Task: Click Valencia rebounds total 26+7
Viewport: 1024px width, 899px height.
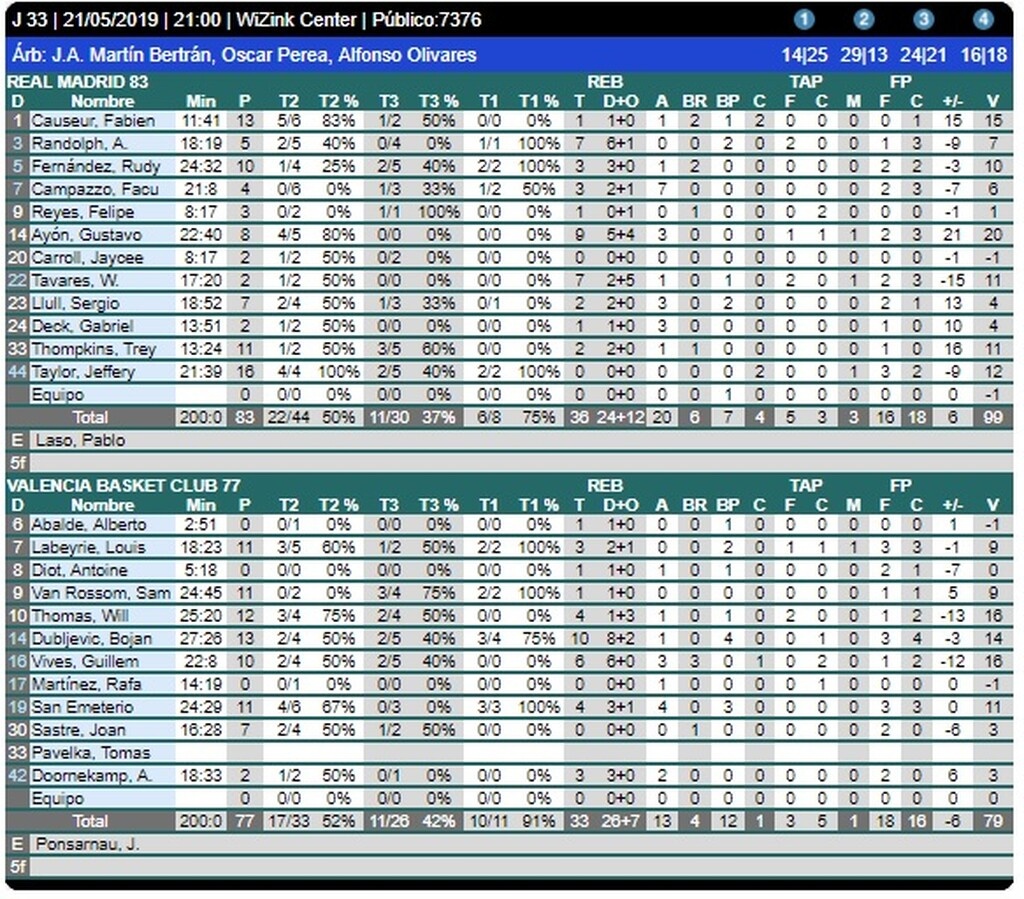Action: [x=620, y=821]
